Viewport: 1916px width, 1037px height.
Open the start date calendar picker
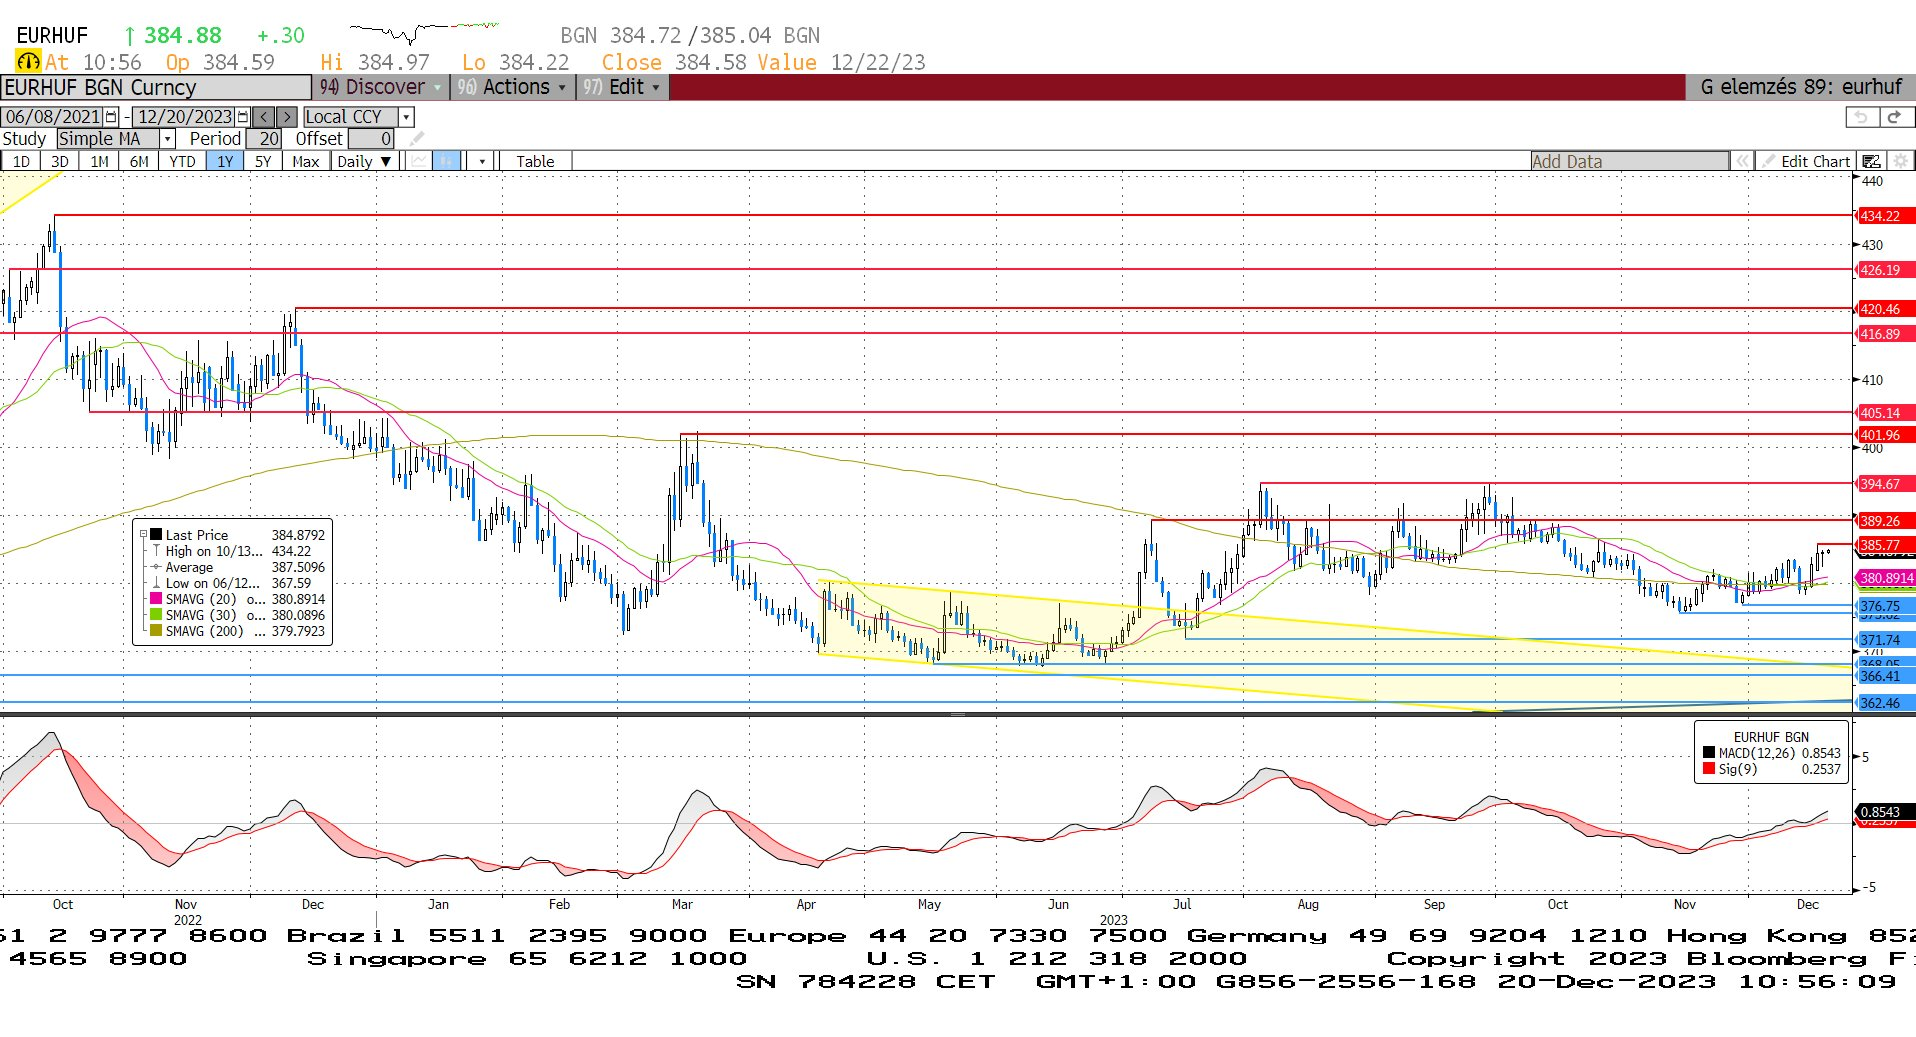(x=111, y=117)
